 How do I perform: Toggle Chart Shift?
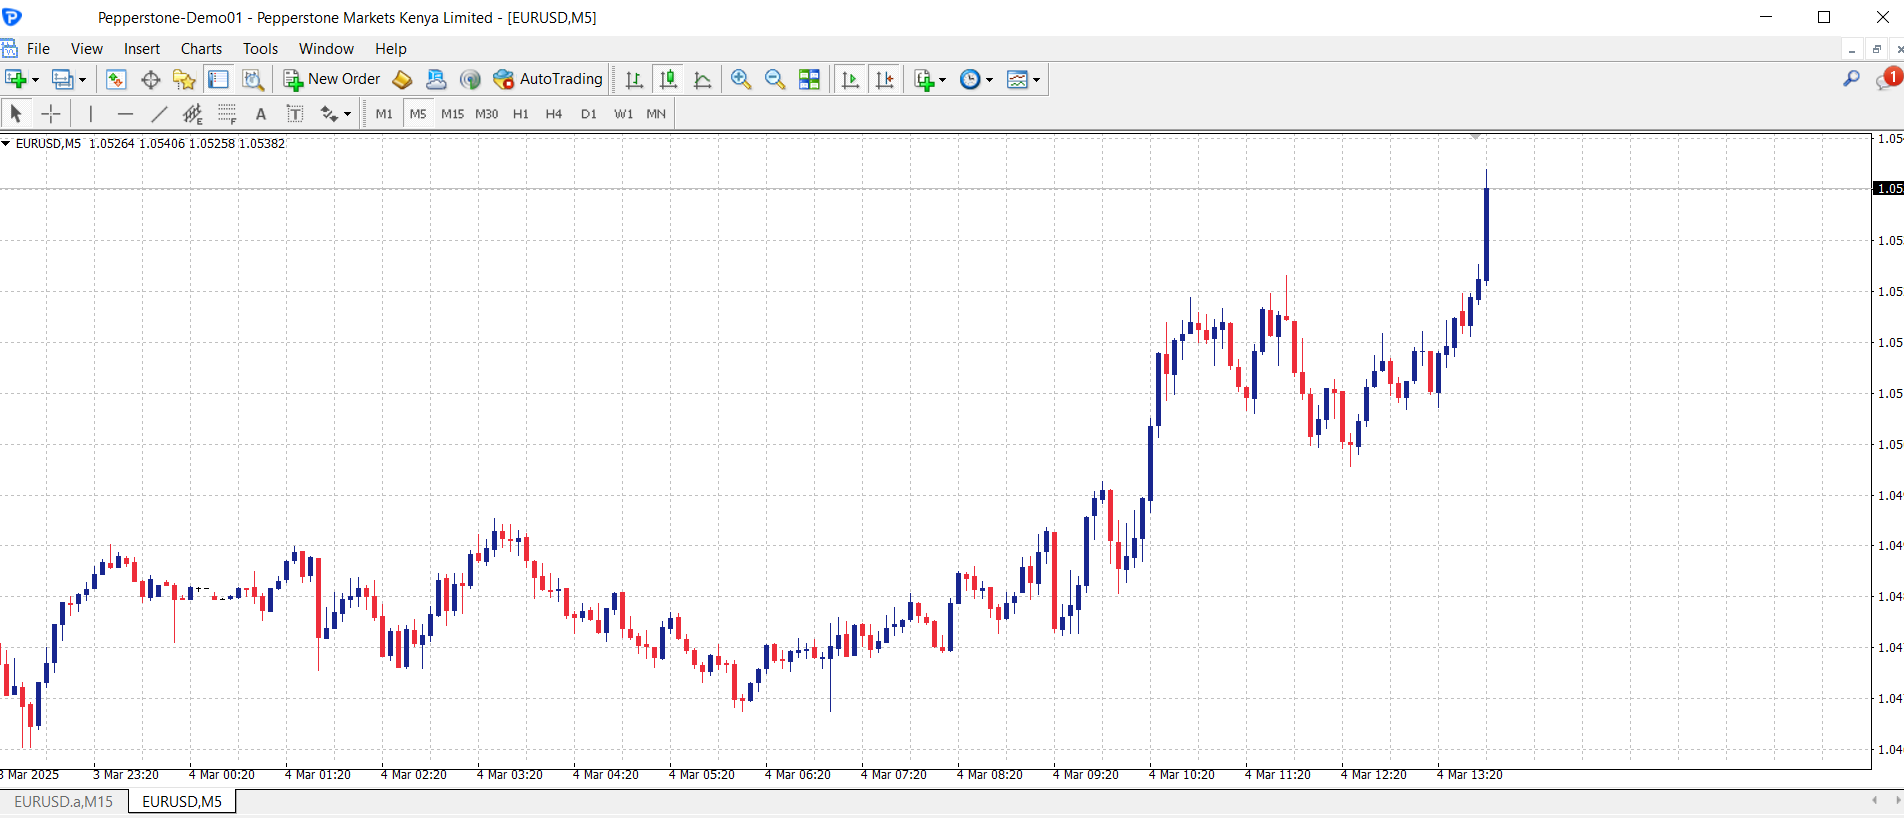pyautogui.click(x=885, y=79)
